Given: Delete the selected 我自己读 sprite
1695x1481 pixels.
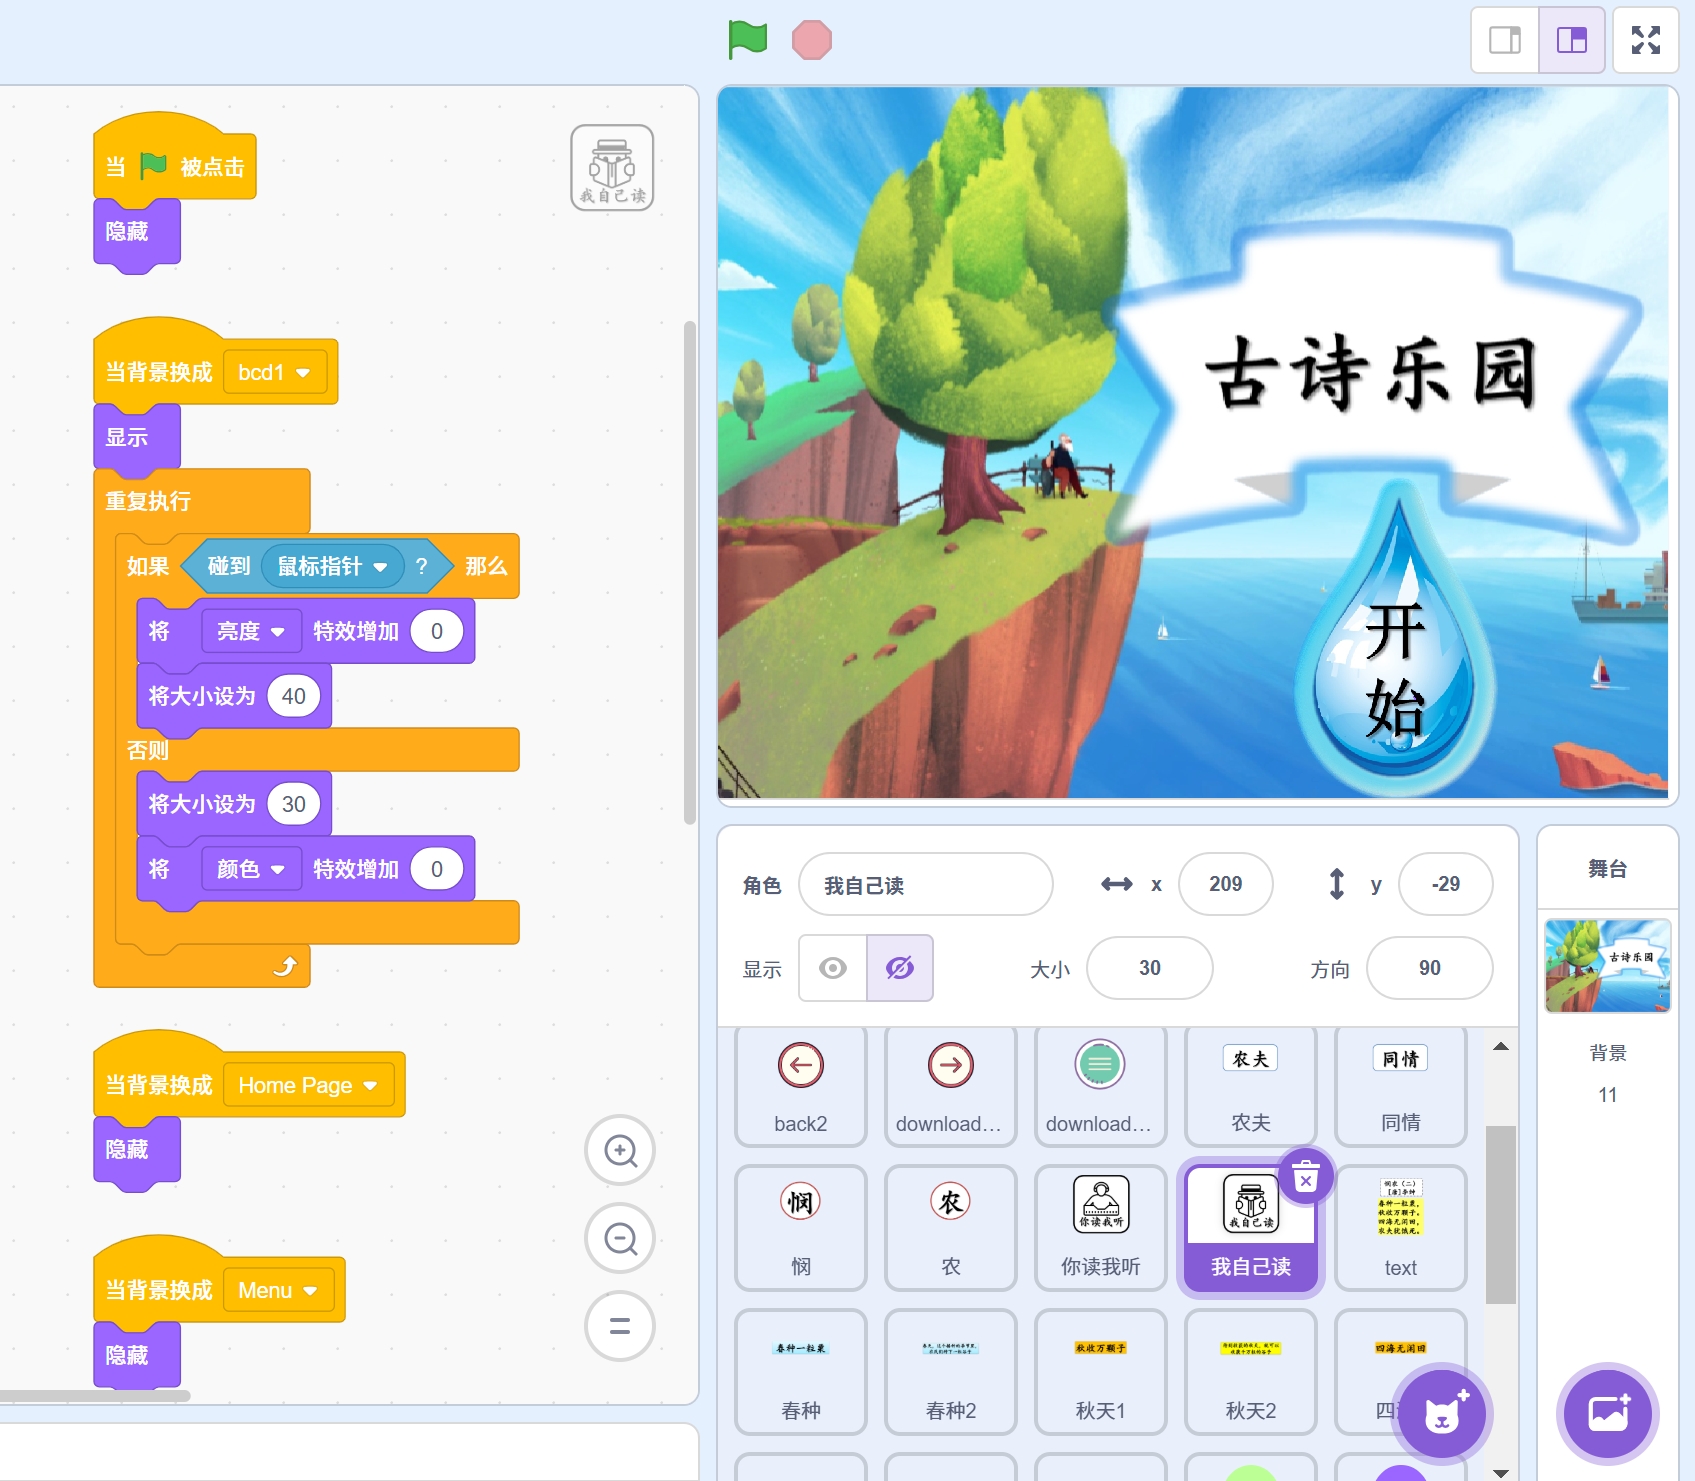Looking at the screenshot, I should click(1305, 1178).
